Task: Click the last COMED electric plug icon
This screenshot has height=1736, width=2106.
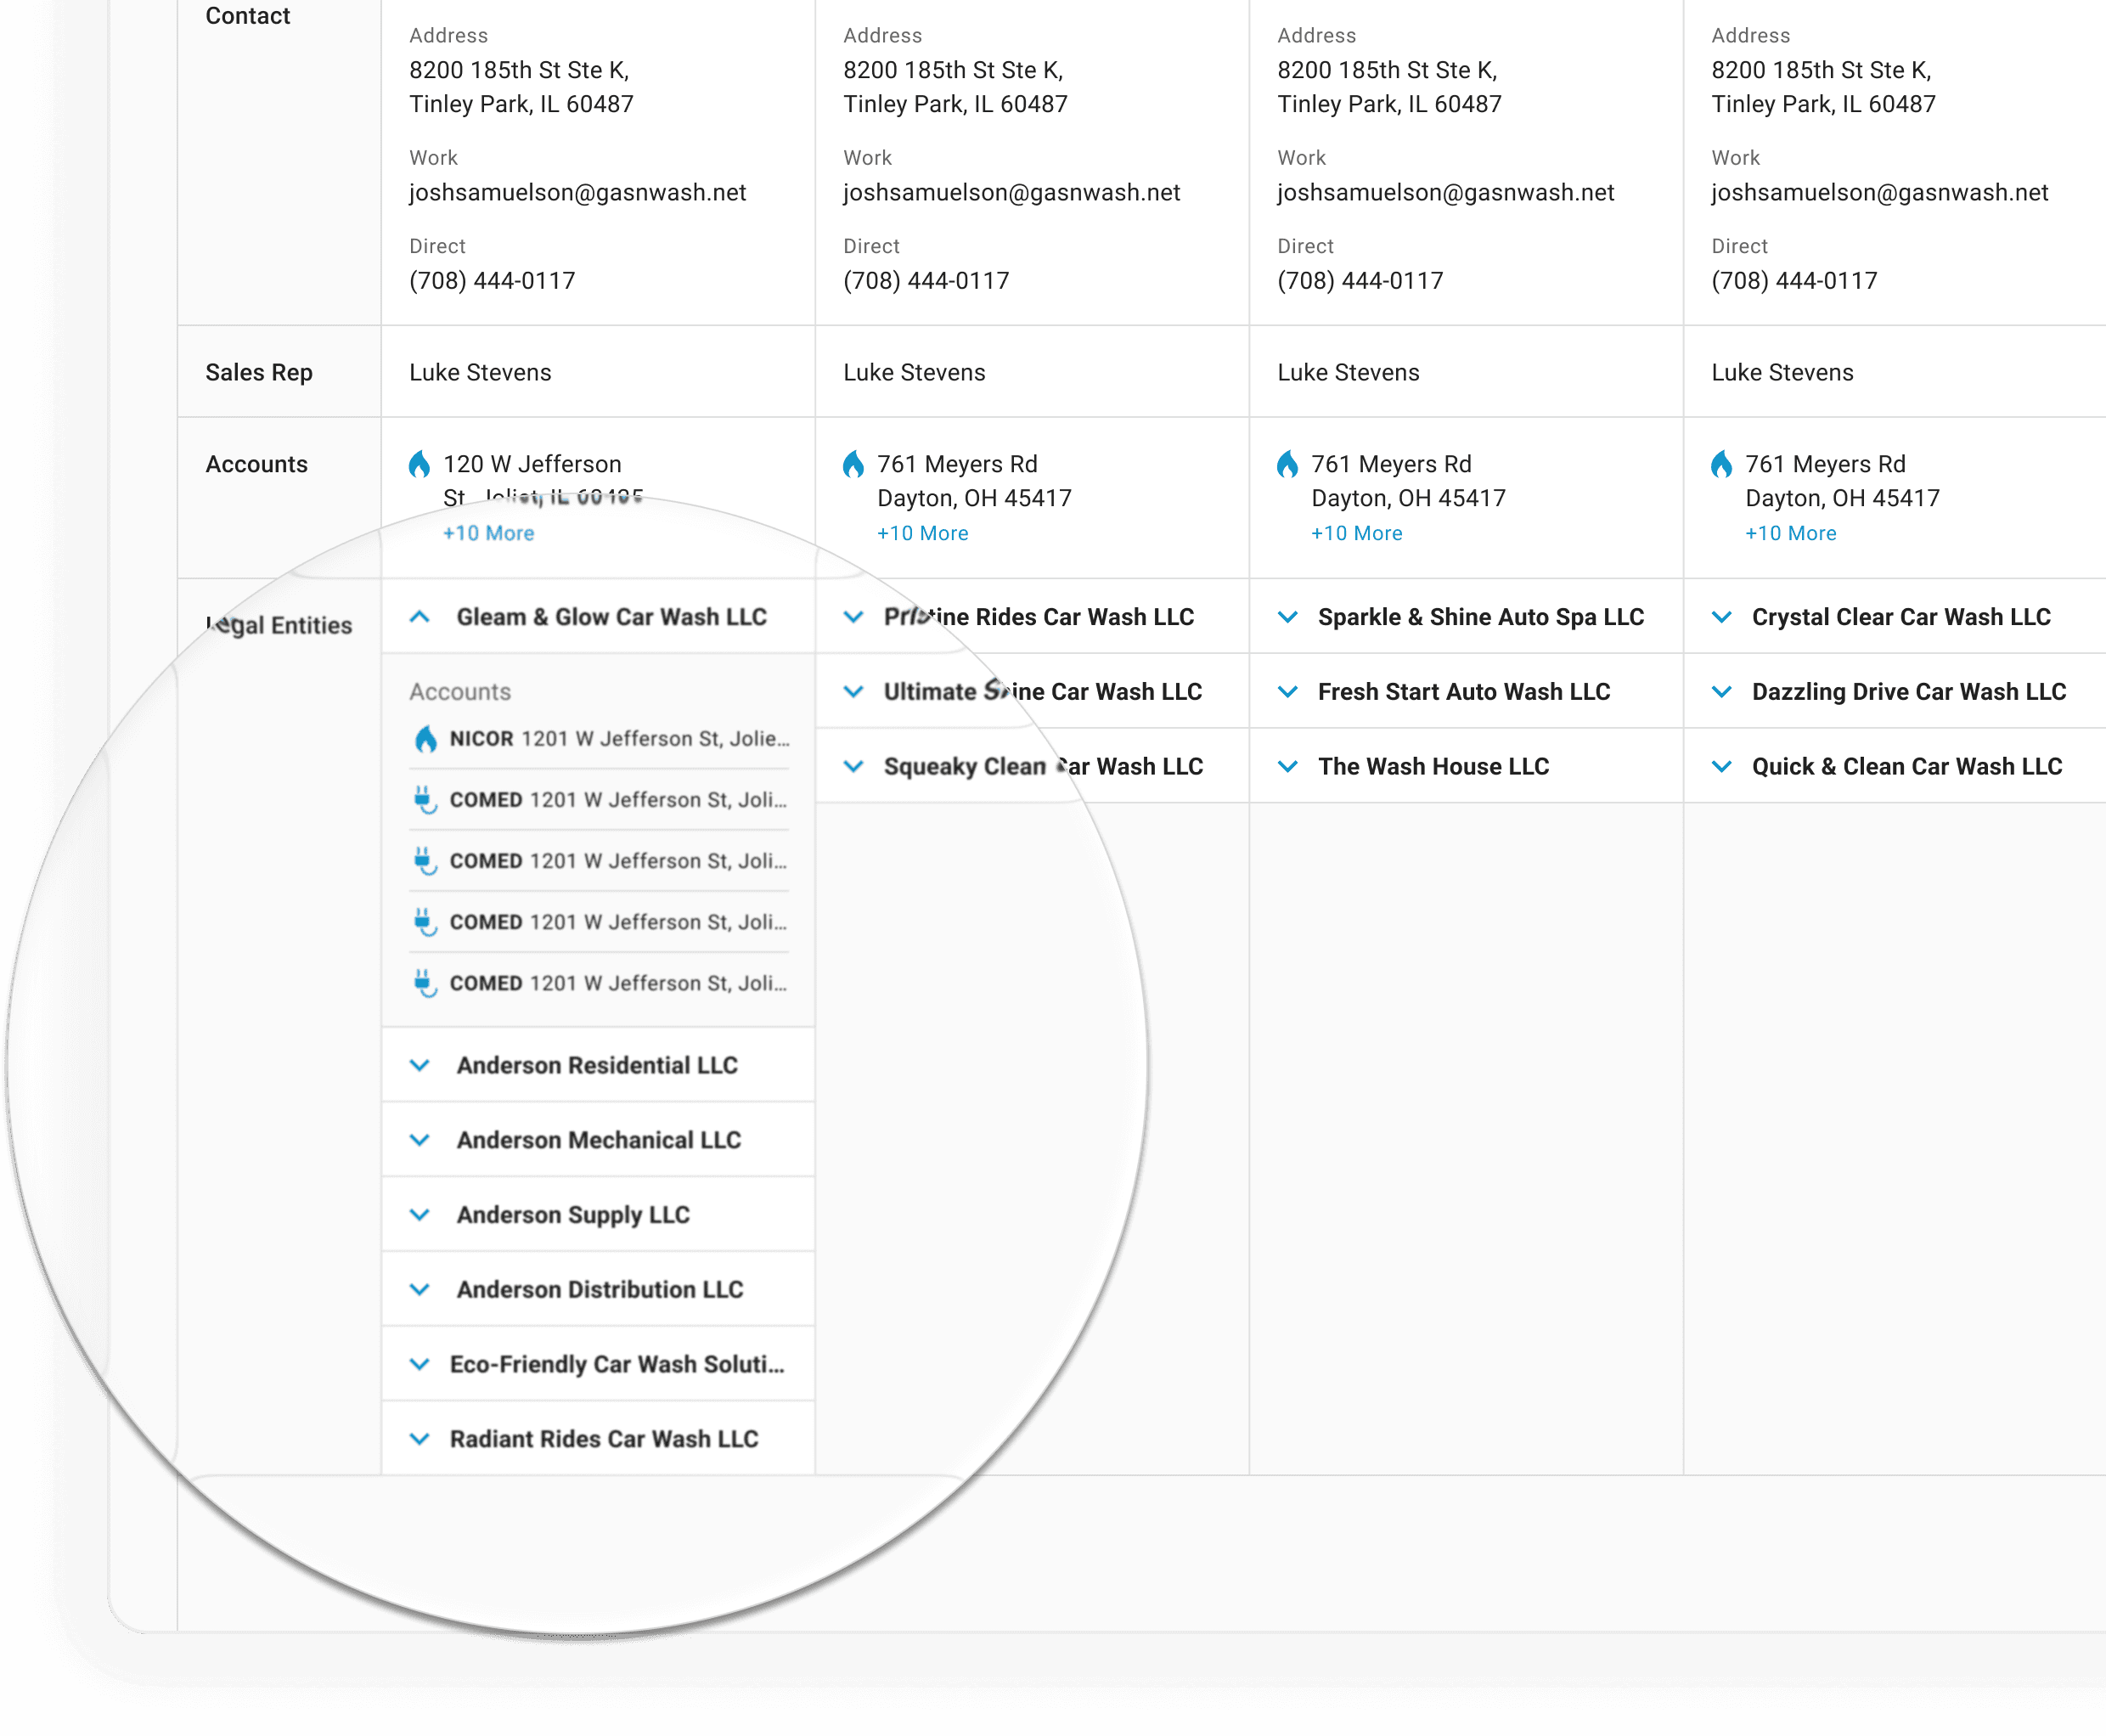Action: (426, 983)
